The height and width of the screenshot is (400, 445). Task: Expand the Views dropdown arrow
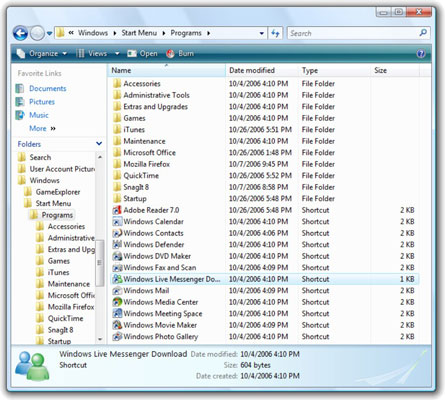coord(117,53)
